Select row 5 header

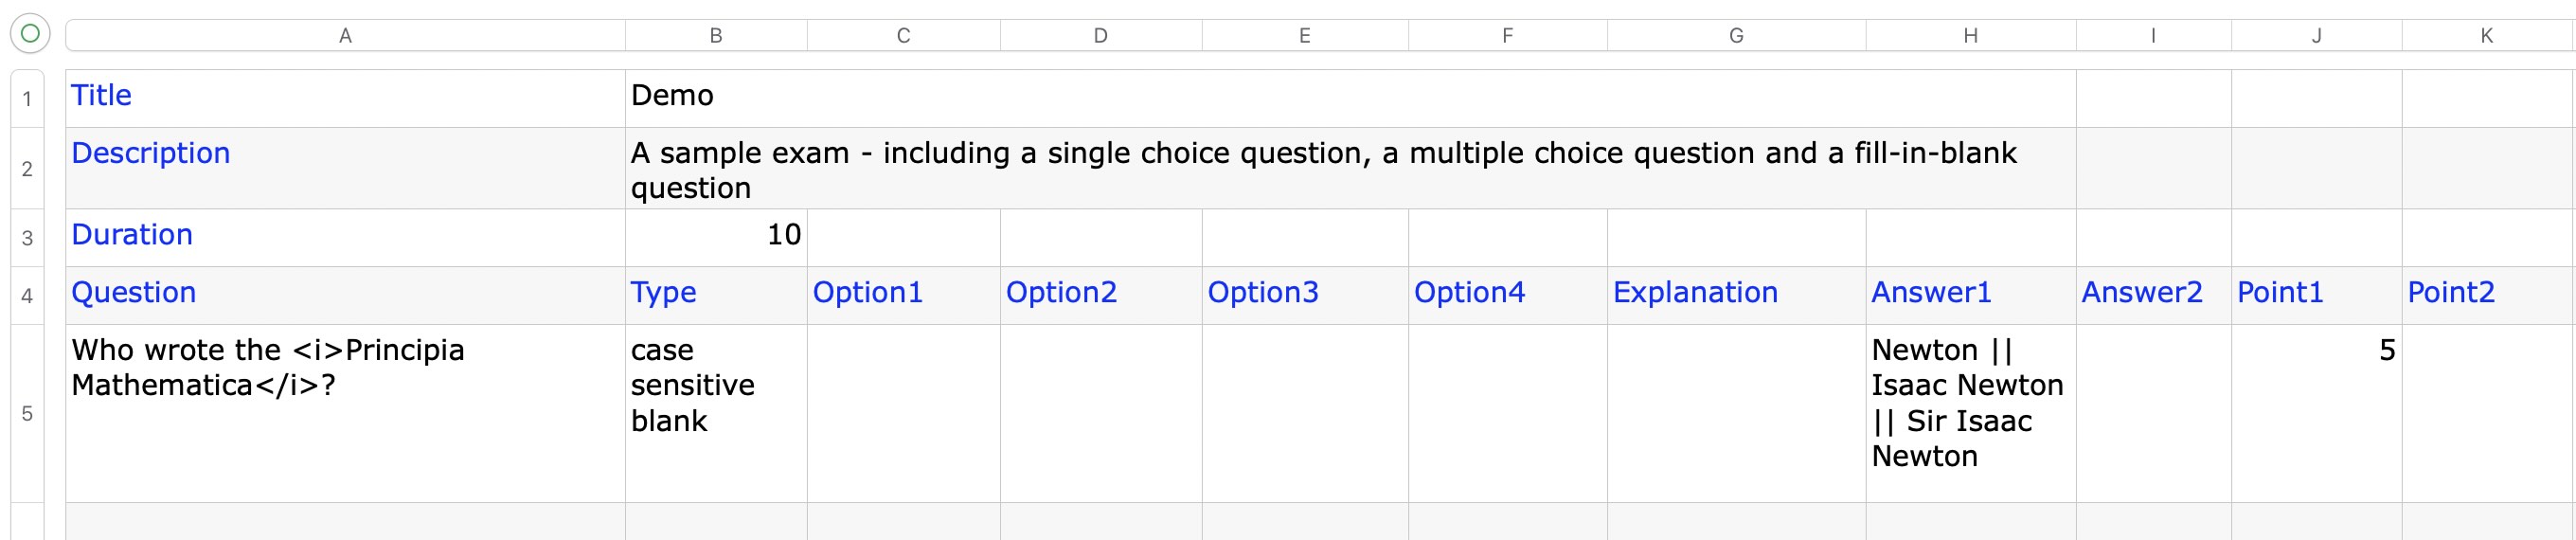pos(27,413)
